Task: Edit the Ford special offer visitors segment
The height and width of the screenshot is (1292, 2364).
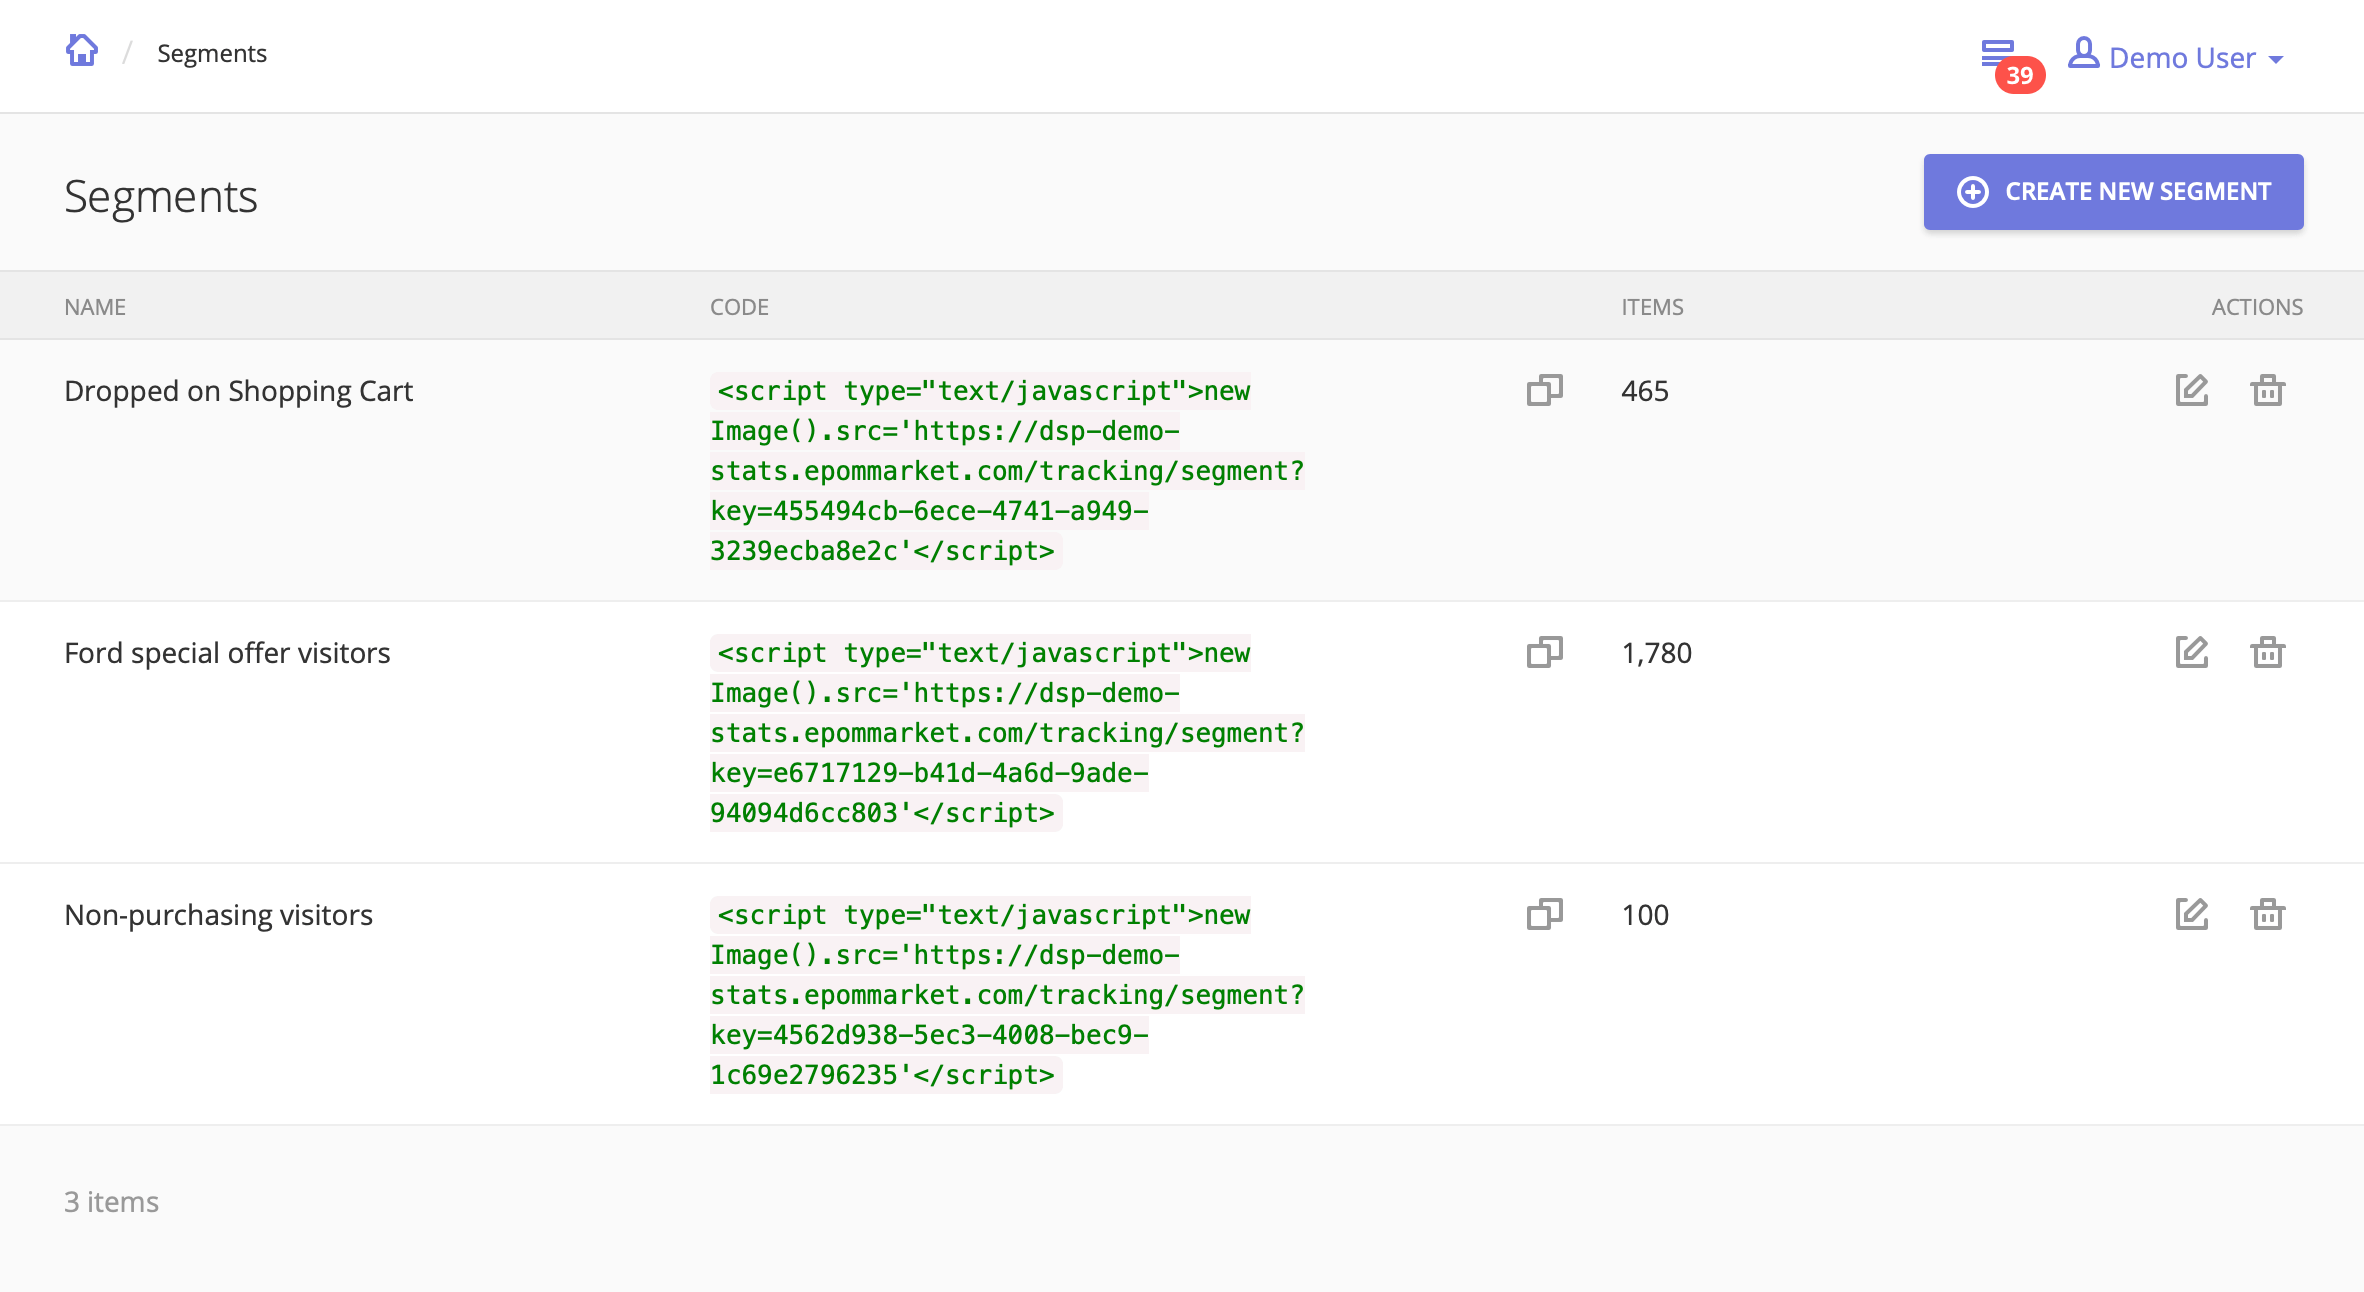Action: pyautogui.click(x=2192, y=652)
